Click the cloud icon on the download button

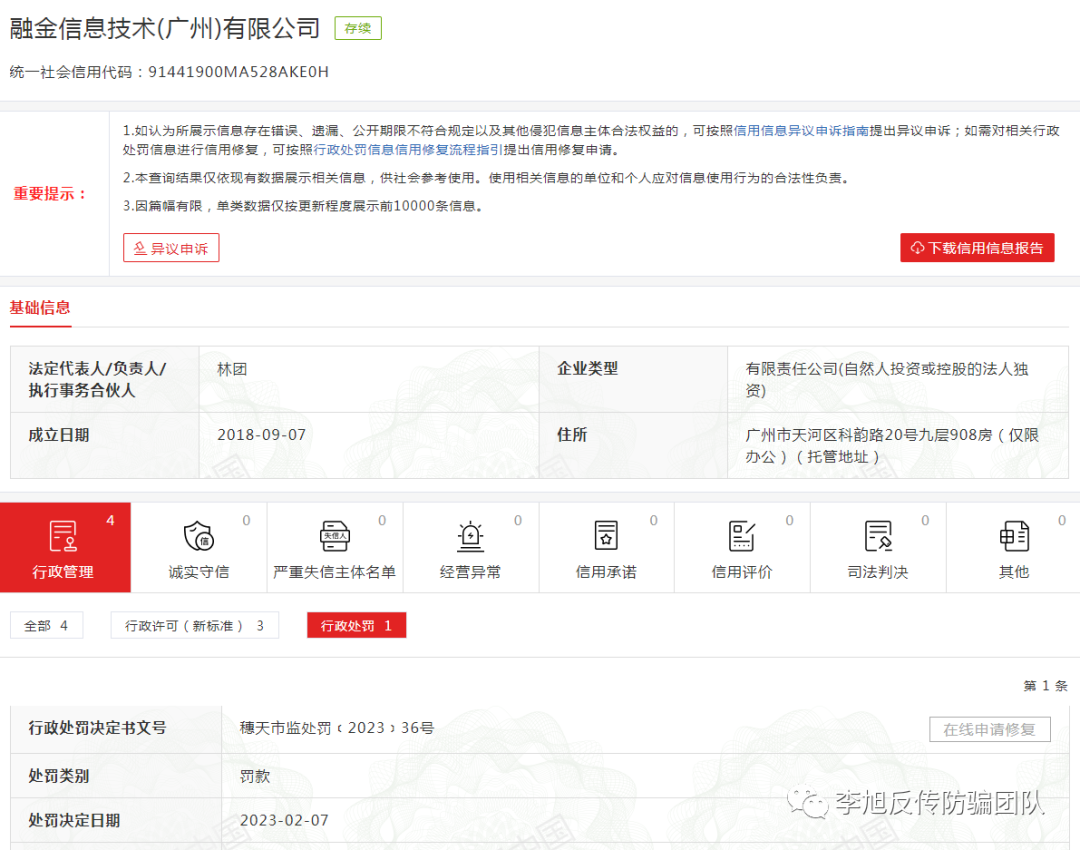pos(917,248)
